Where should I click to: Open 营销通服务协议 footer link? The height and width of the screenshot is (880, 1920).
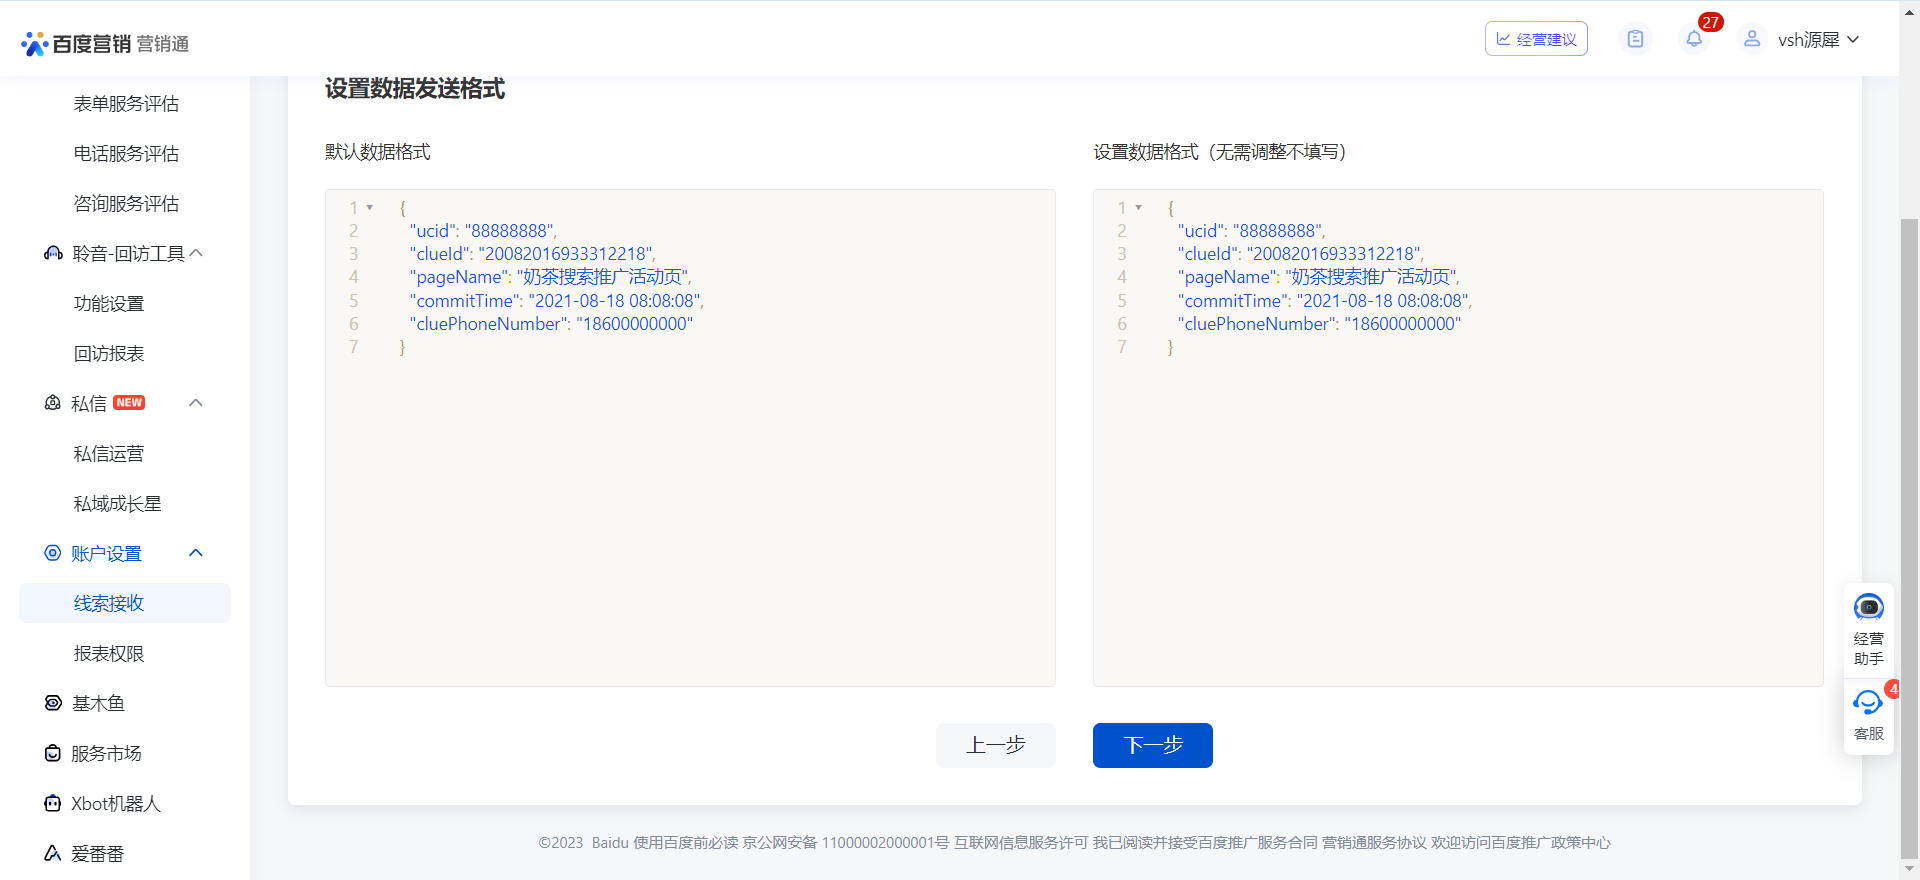point(1373,843)
